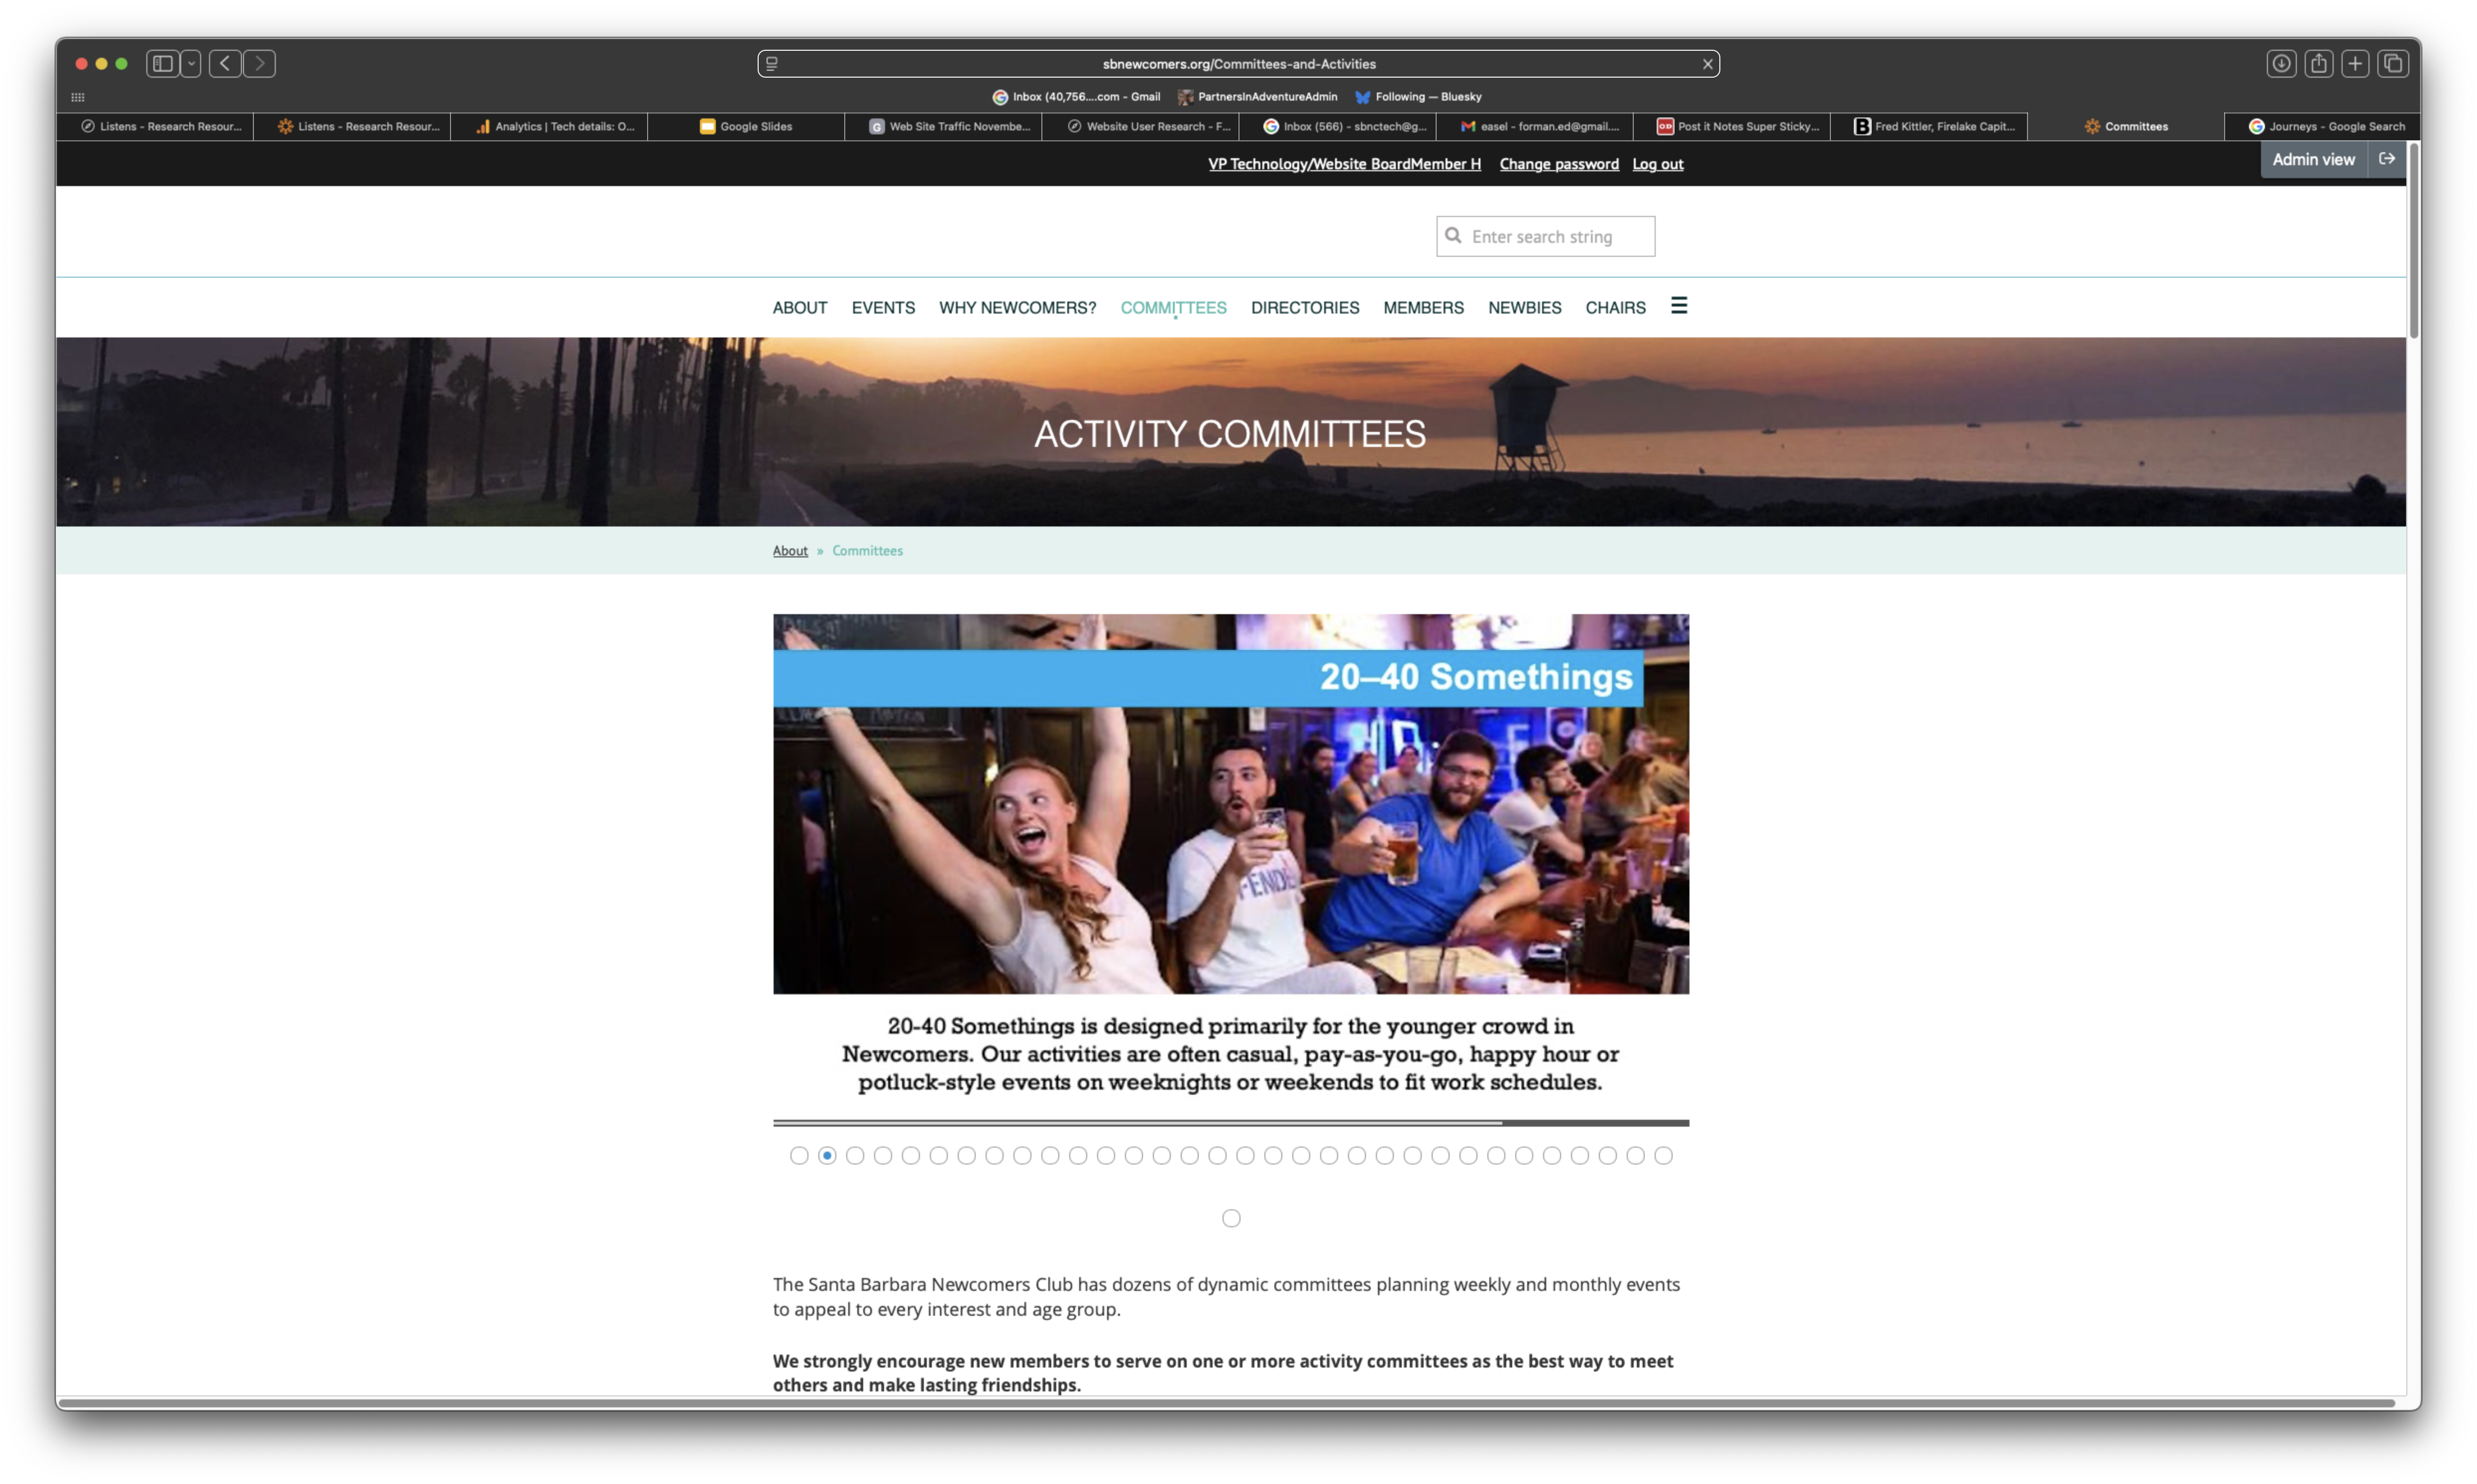The width and height of the screenshot is (2477, 1484).
Task: Expand the sidebar dropdown chevron in Safari
Action: coord(191,64)
